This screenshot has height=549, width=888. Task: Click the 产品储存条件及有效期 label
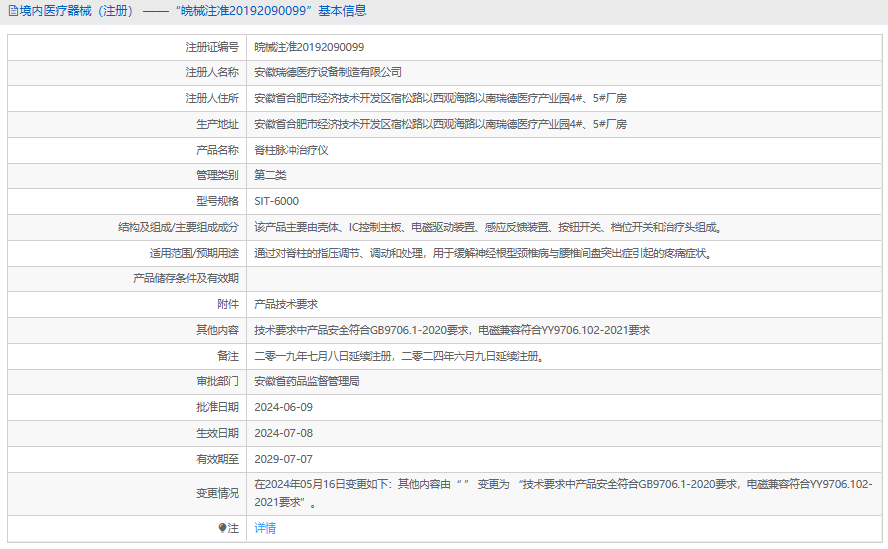click(186, 278)
